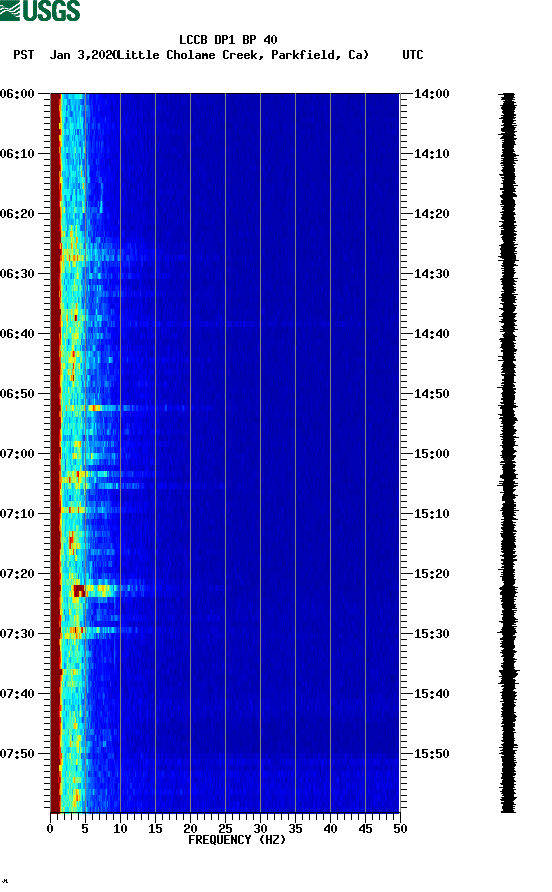Screen dimensions: 552x892
Task: Click the 14:50 UTC time label
Action: [431, 394]
